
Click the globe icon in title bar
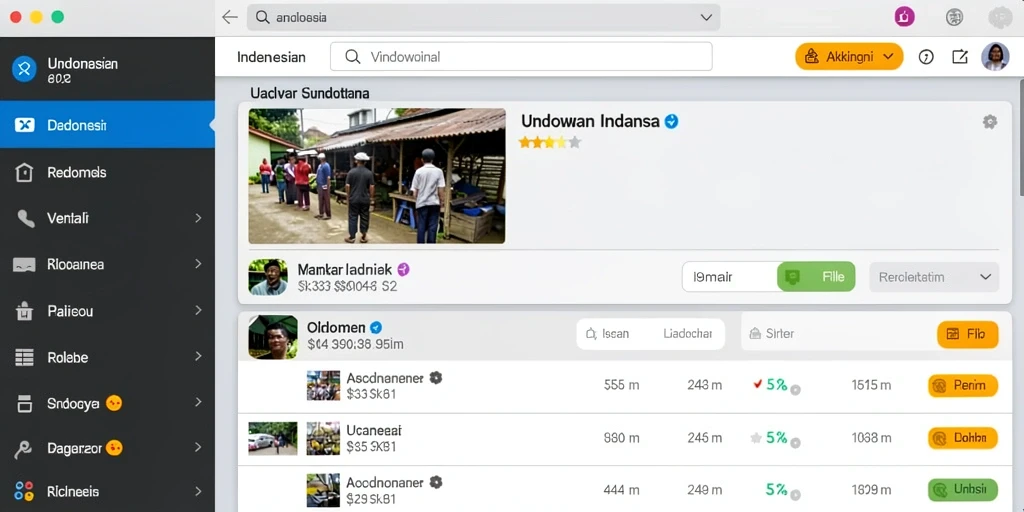click(x=954, y=18)
